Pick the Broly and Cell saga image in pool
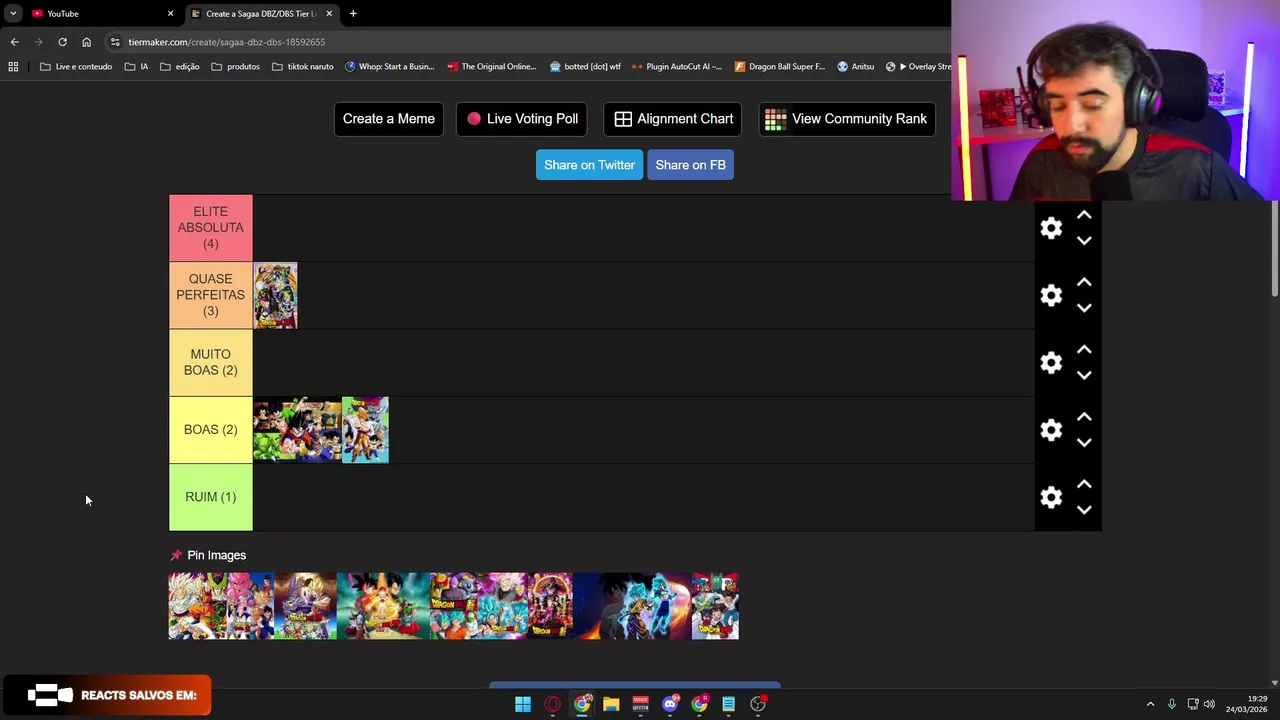Viewport: 1280px width, 720px height. coord(197,606)
